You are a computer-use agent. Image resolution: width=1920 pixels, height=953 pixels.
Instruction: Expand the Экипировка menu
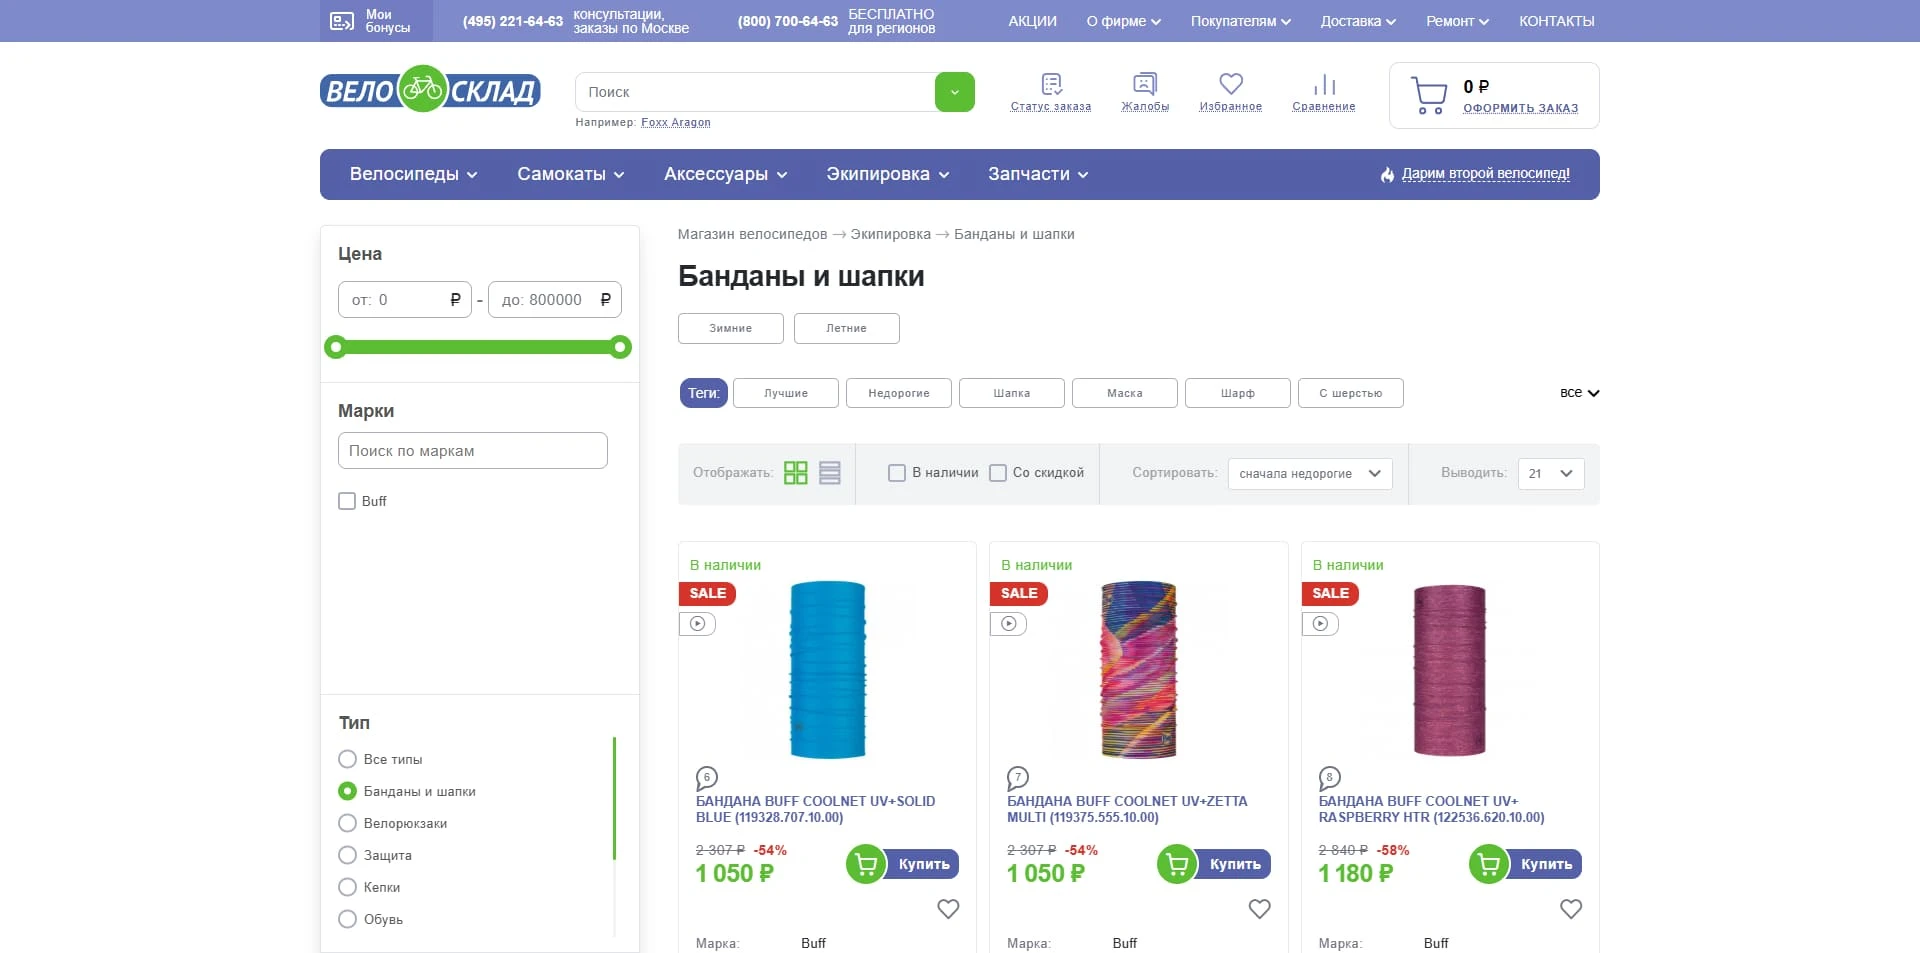point(887,174)
